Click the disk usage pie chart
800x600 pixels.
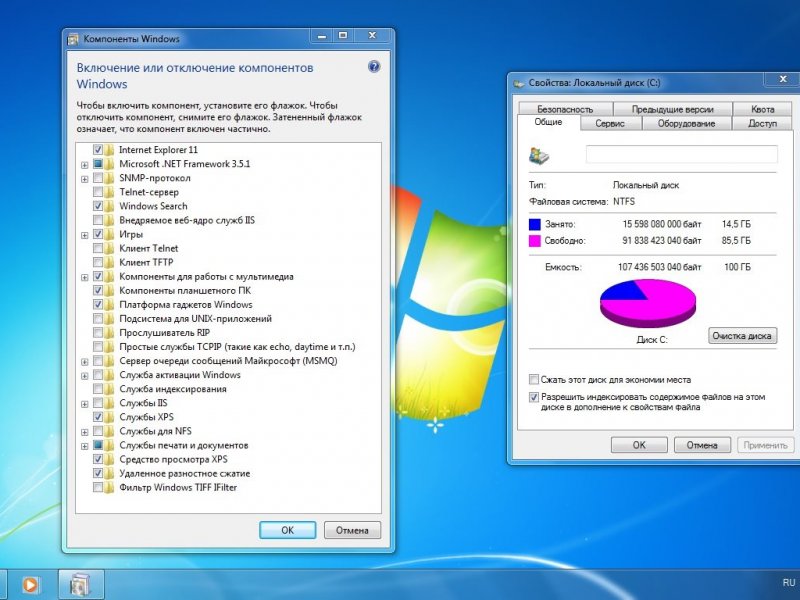coord(648,303)
